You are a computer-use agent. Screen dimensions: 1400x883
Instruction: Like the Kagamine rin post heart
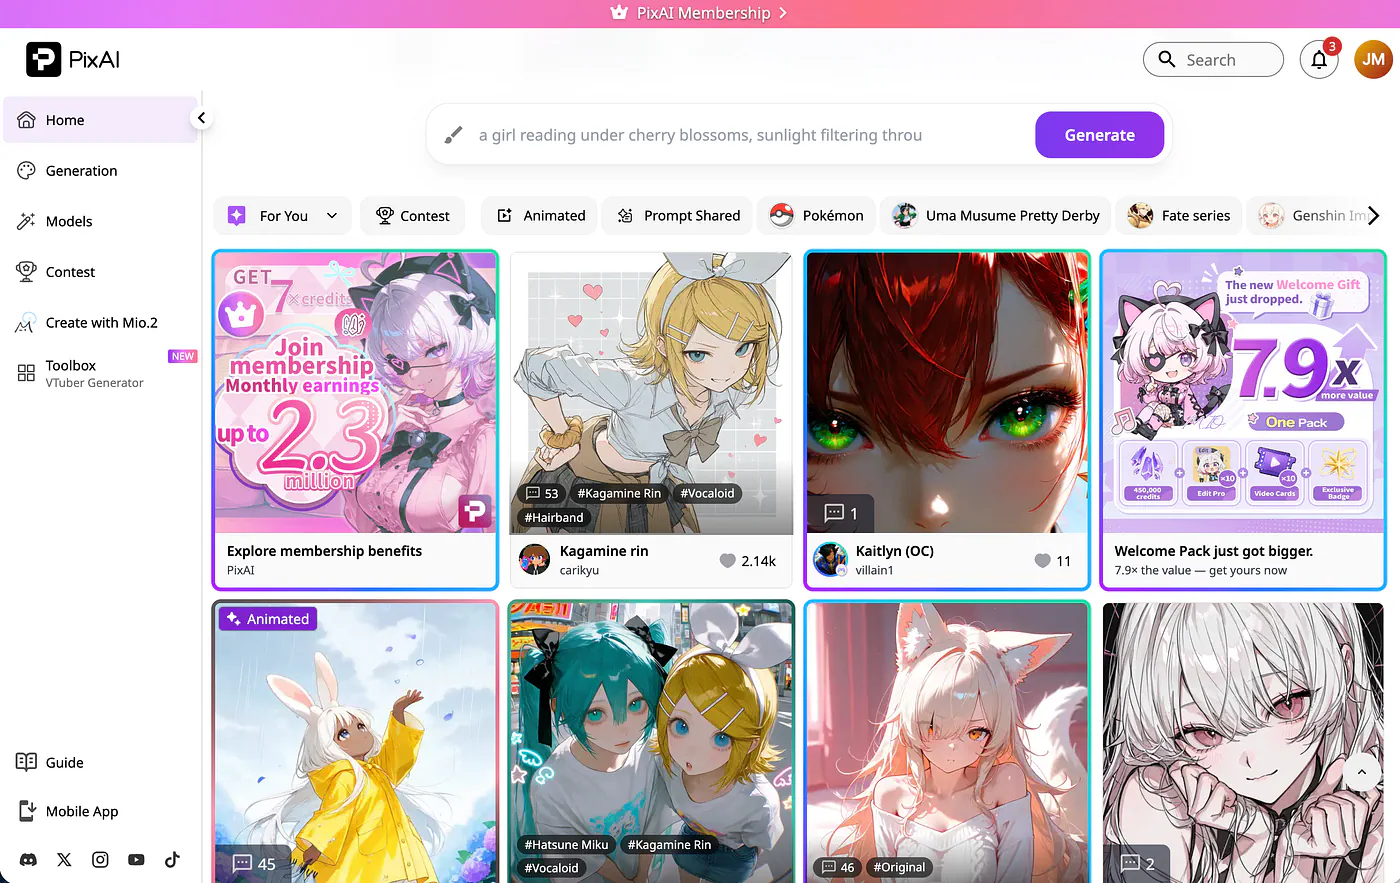coord(728,560)
